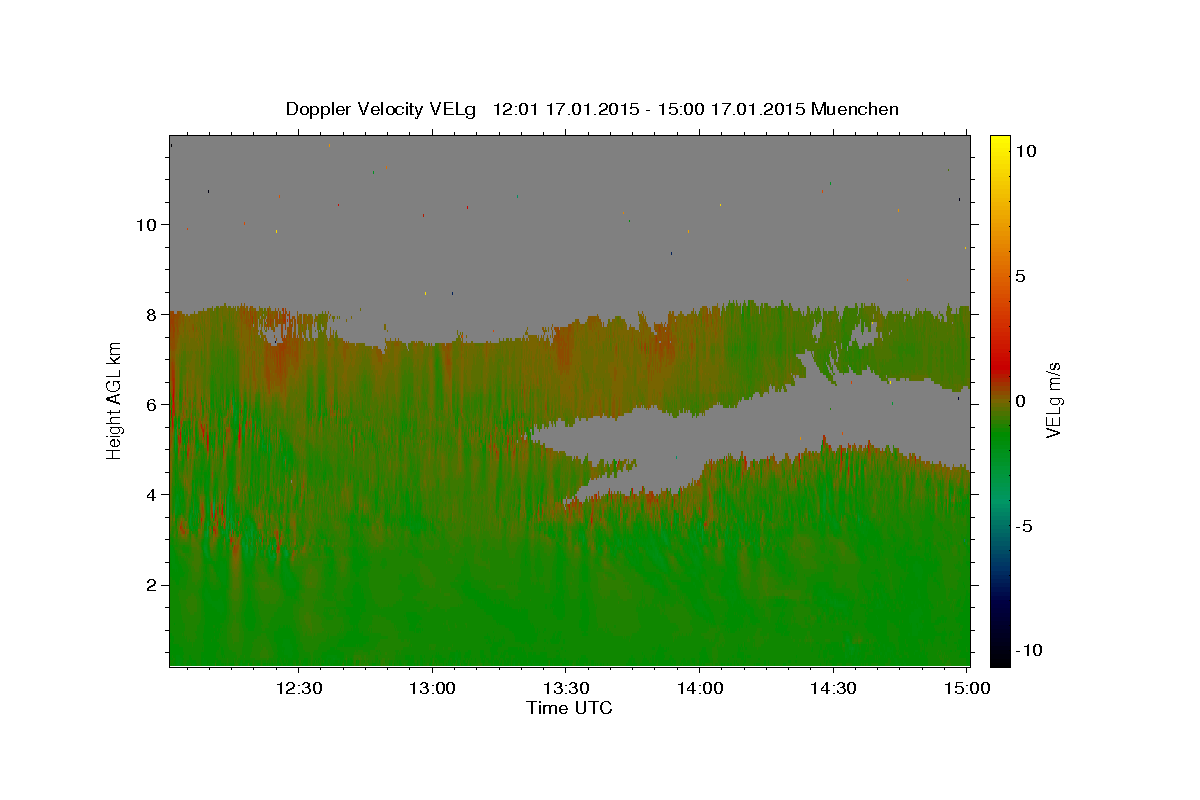Click the end date '15:00 17.01.2015' in title

click(731, 109)
